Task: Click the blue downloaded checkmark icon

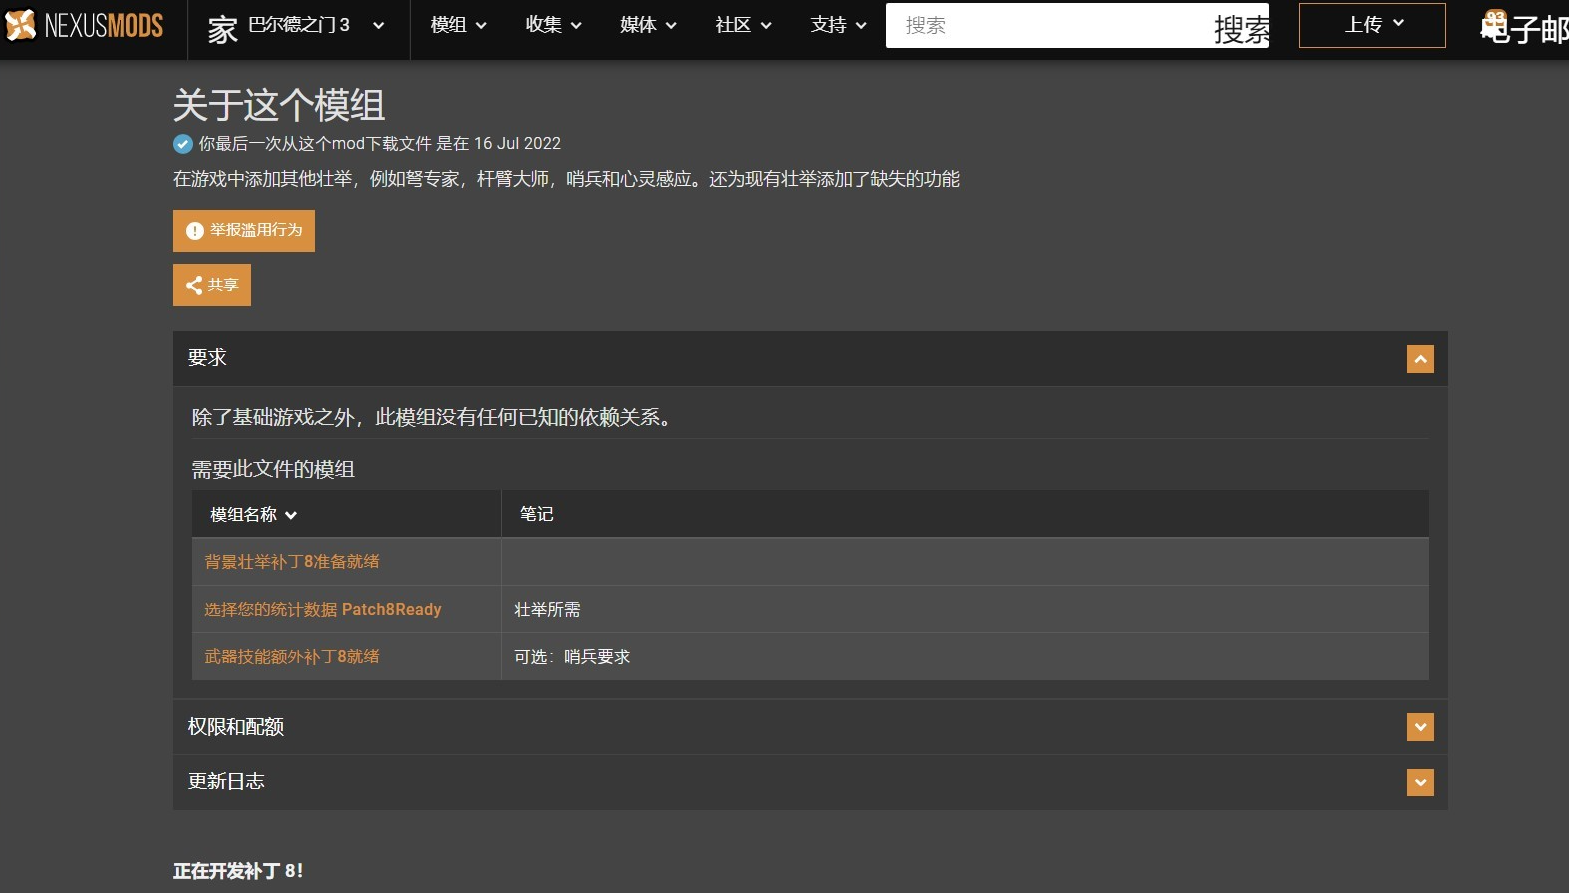Action: coord(183,144)
